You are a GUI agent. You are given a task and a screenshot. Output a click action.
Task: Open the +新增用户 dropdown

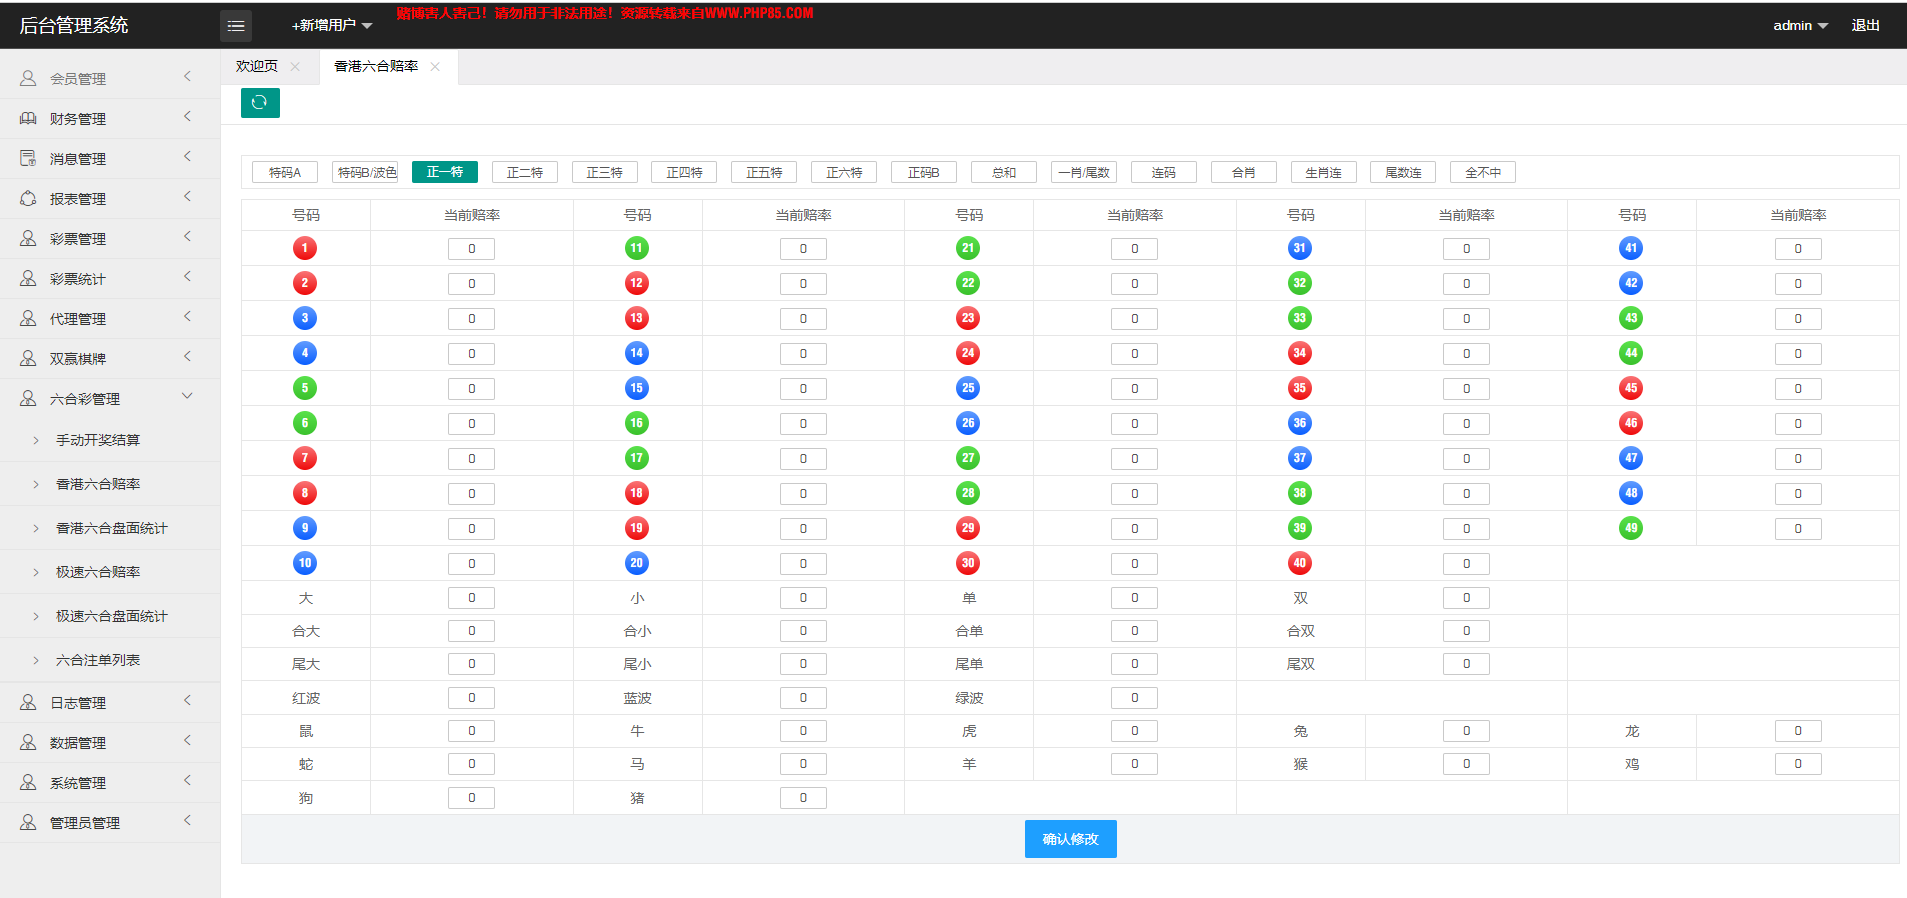[x=332, y=25]
